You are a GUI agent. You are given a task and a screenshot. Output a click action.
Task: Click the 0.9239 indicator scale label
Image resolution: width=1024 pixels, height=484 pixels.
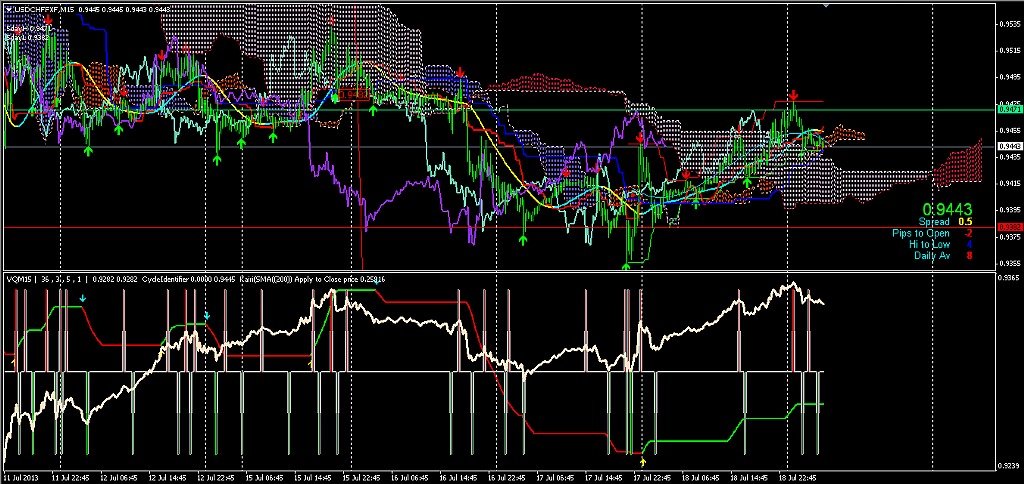[1008, 466]
